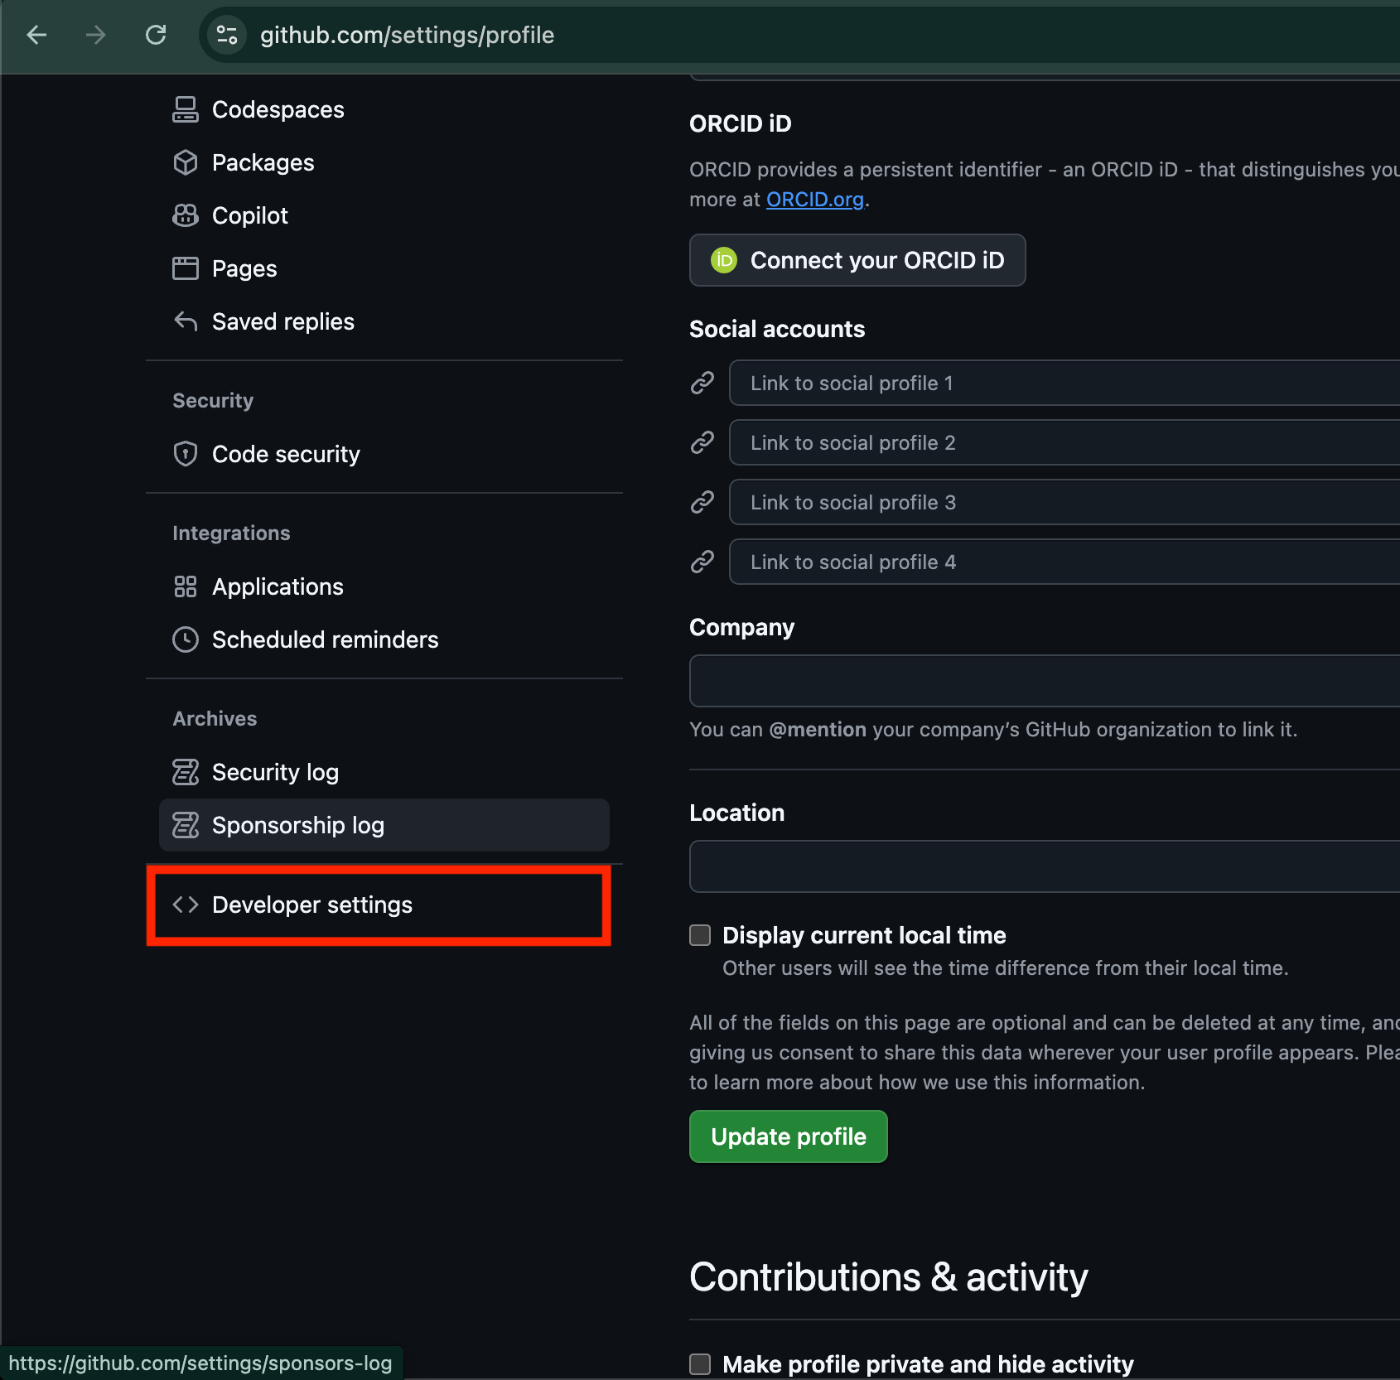Screen dimensions: 1400x1380
Task: Enable Display current local time checkbox
Action: click(700, 935)
